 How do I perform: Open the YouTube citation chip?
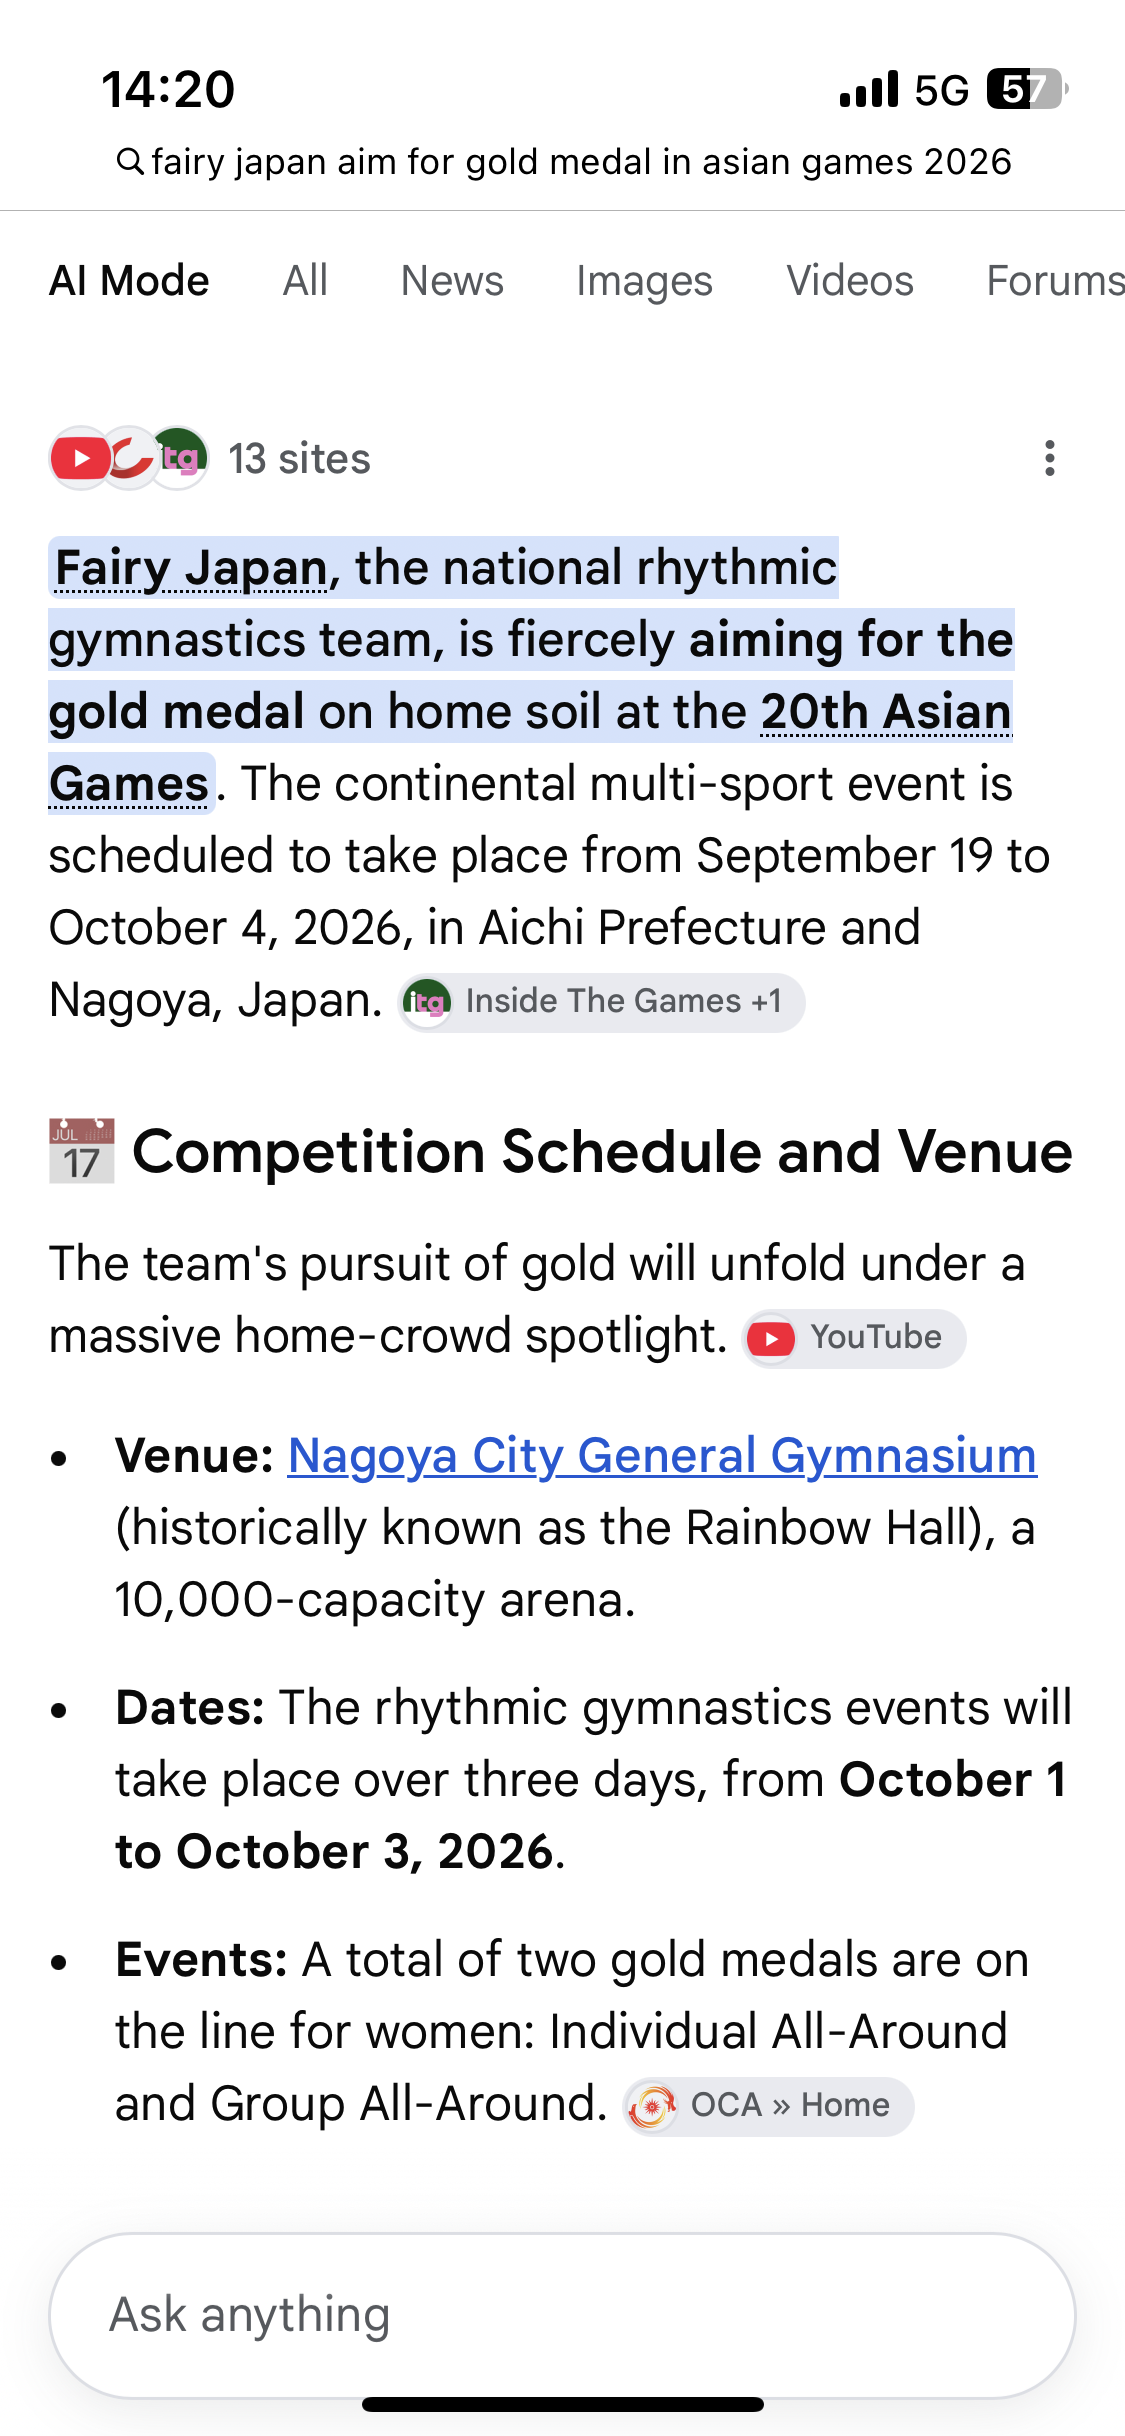[854, 1338]
